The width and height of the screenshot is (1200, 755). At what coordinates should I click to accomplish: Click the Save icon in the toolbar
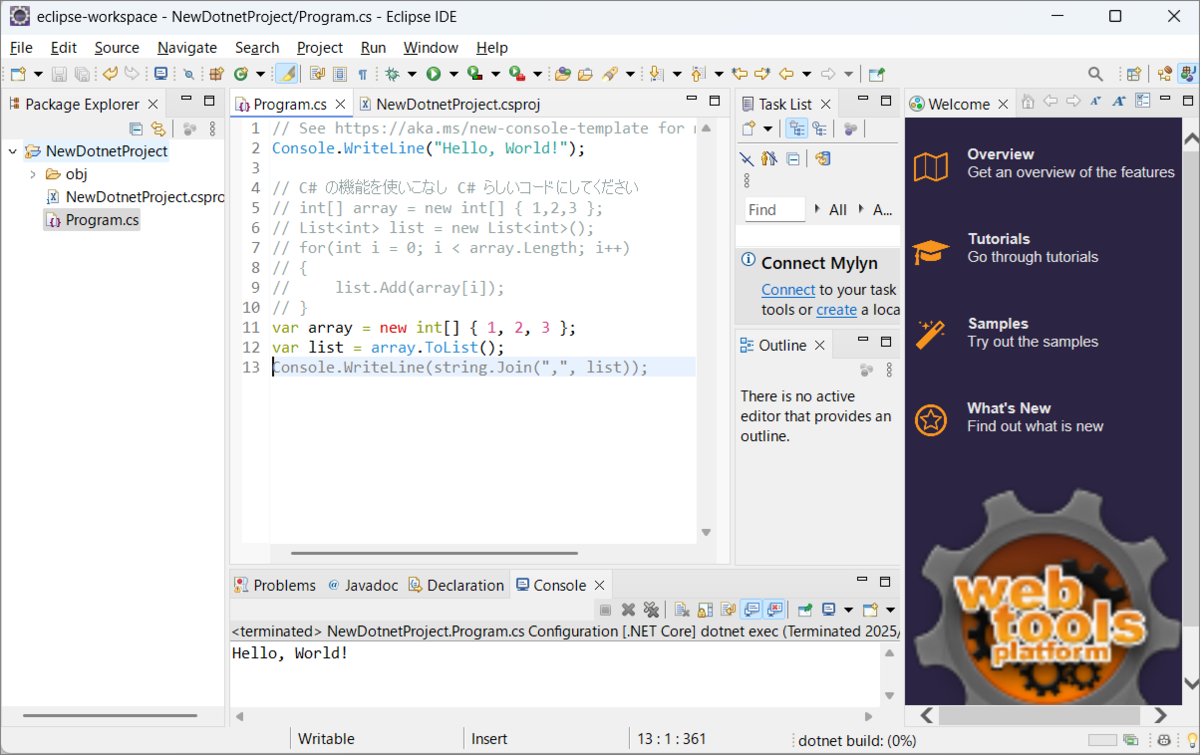pyautogui.click(x=59, y=74)
